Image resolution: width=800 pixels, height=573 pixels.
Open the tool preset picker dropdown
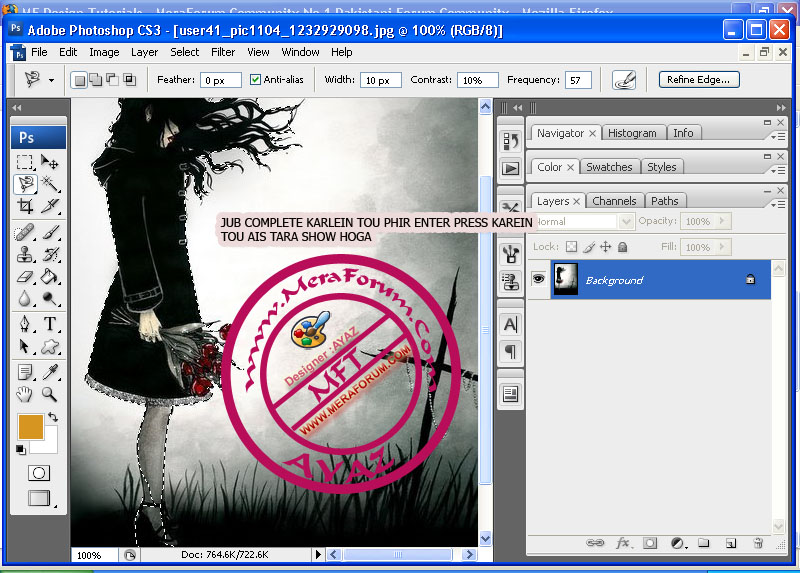[x=51, y=81]
